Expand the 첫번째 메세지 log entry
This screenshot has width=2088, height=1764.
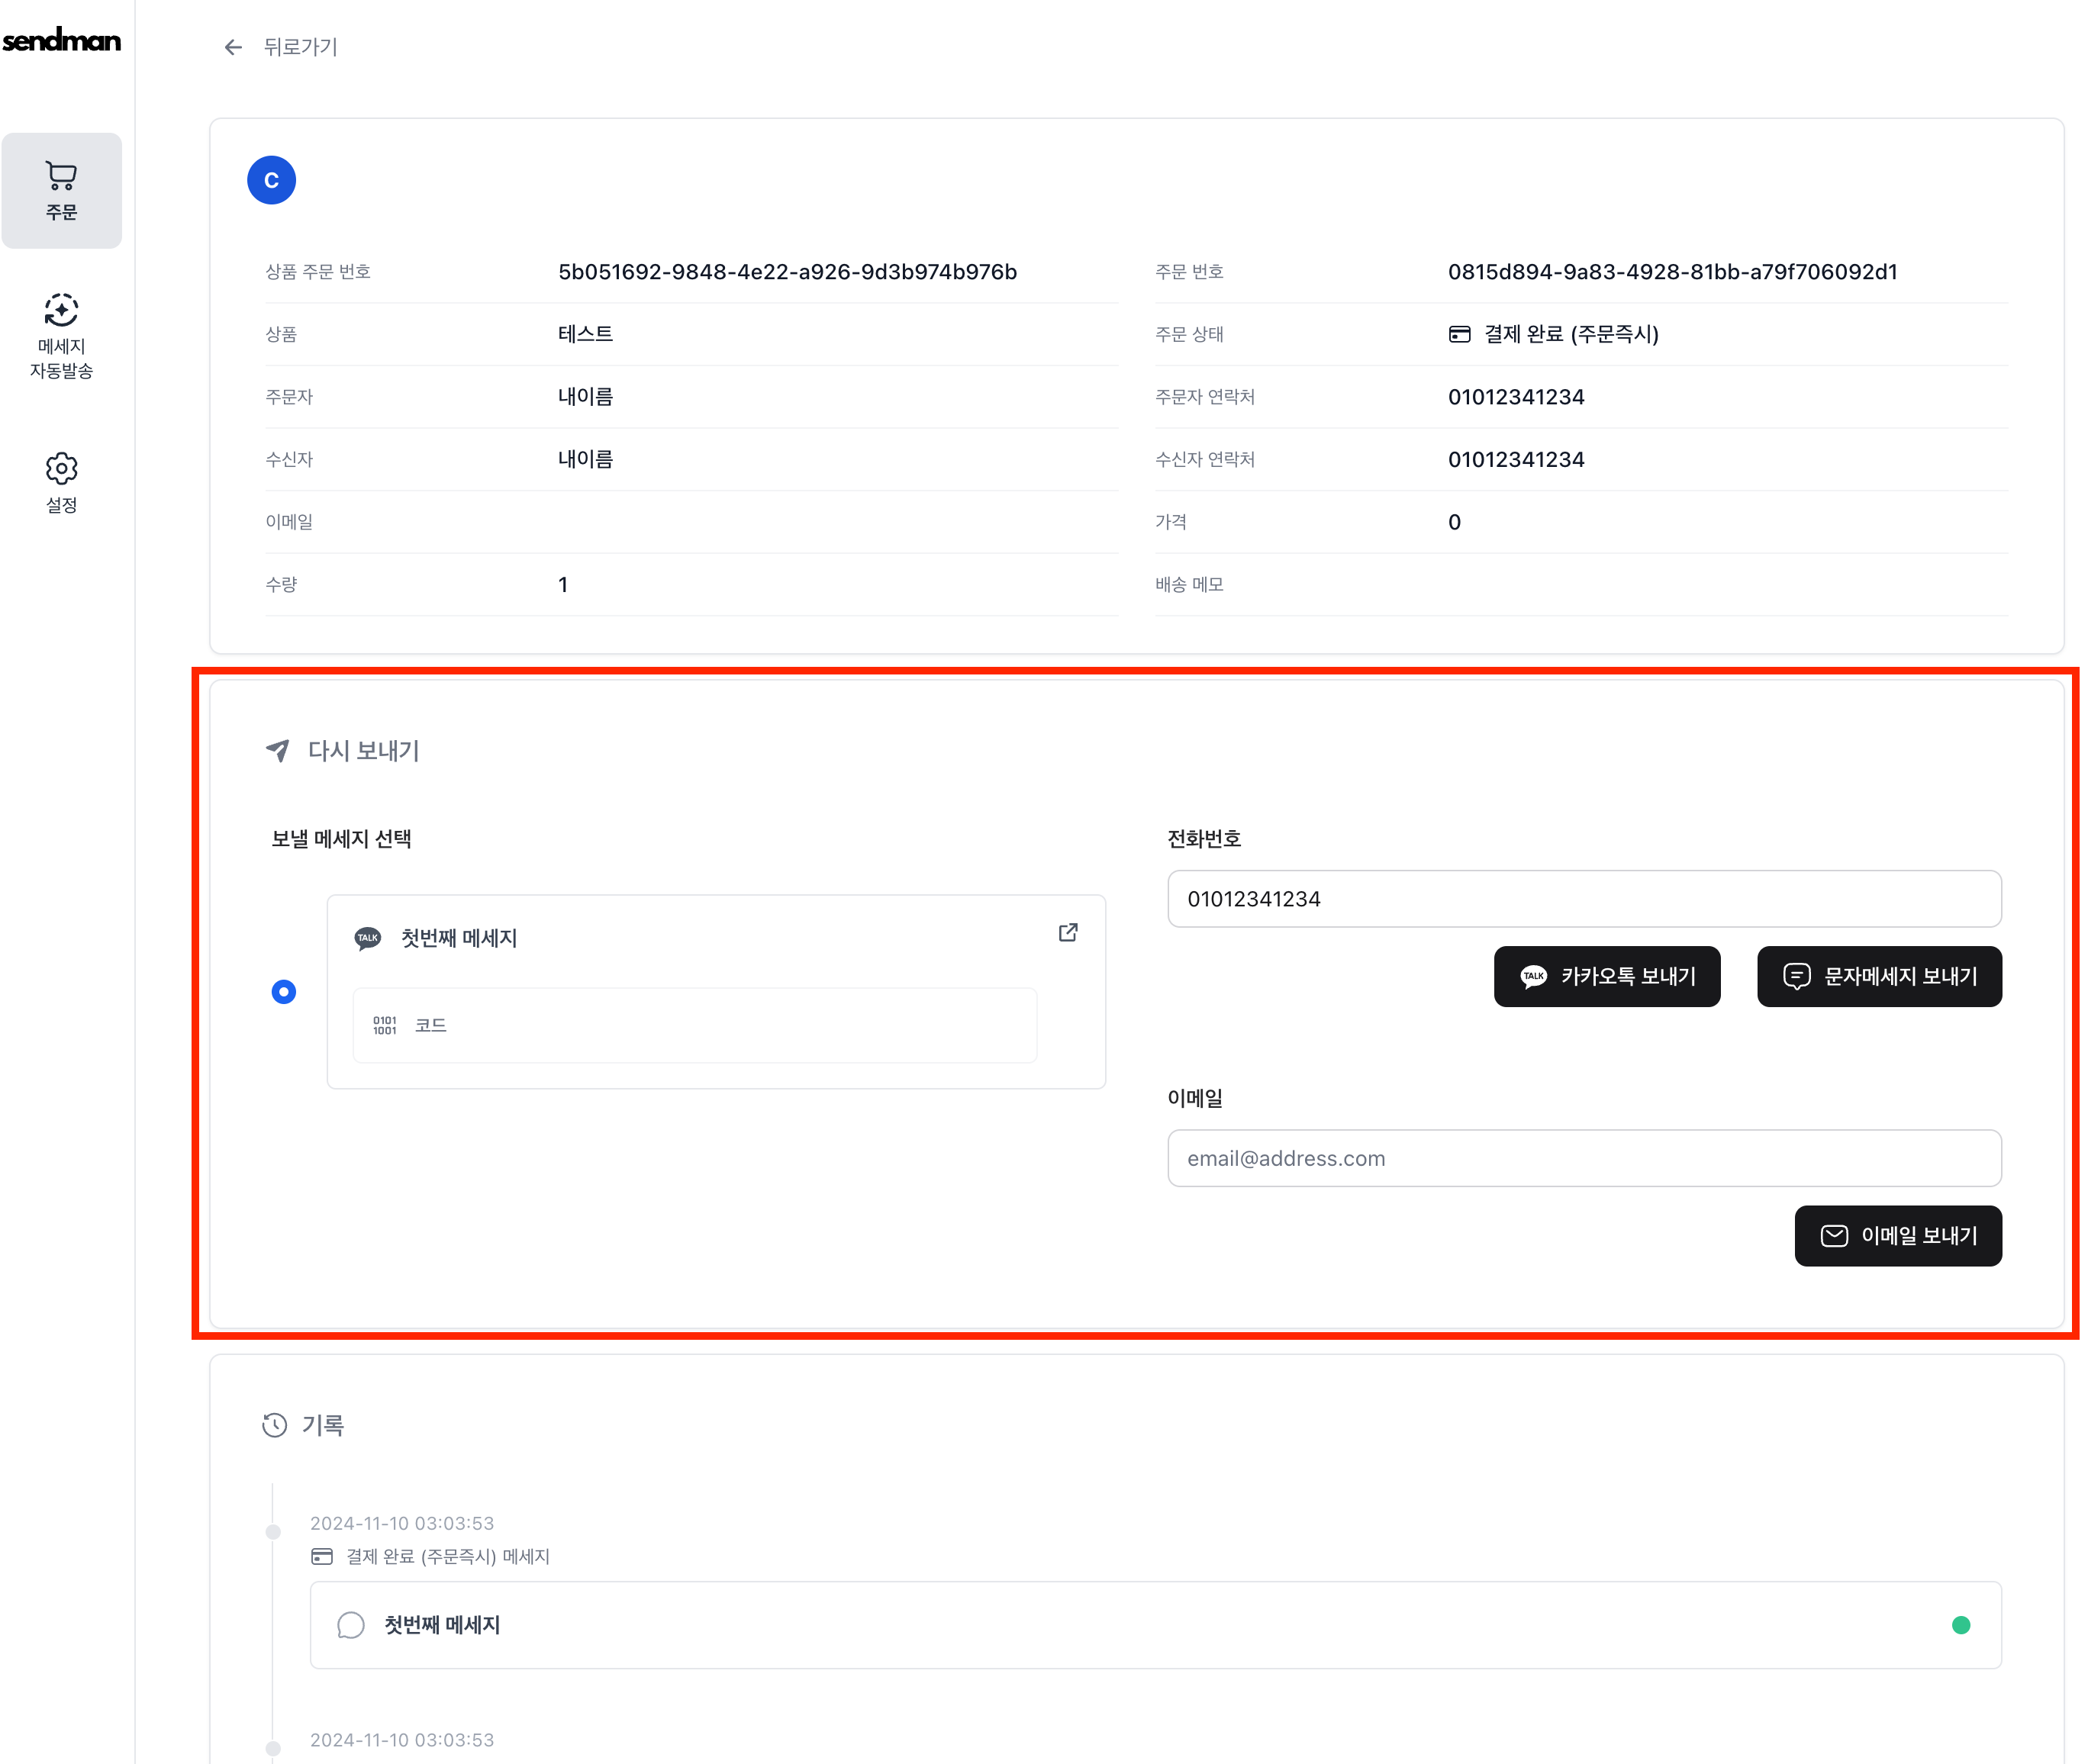pyautogui.click(x=1154, y=1624)
